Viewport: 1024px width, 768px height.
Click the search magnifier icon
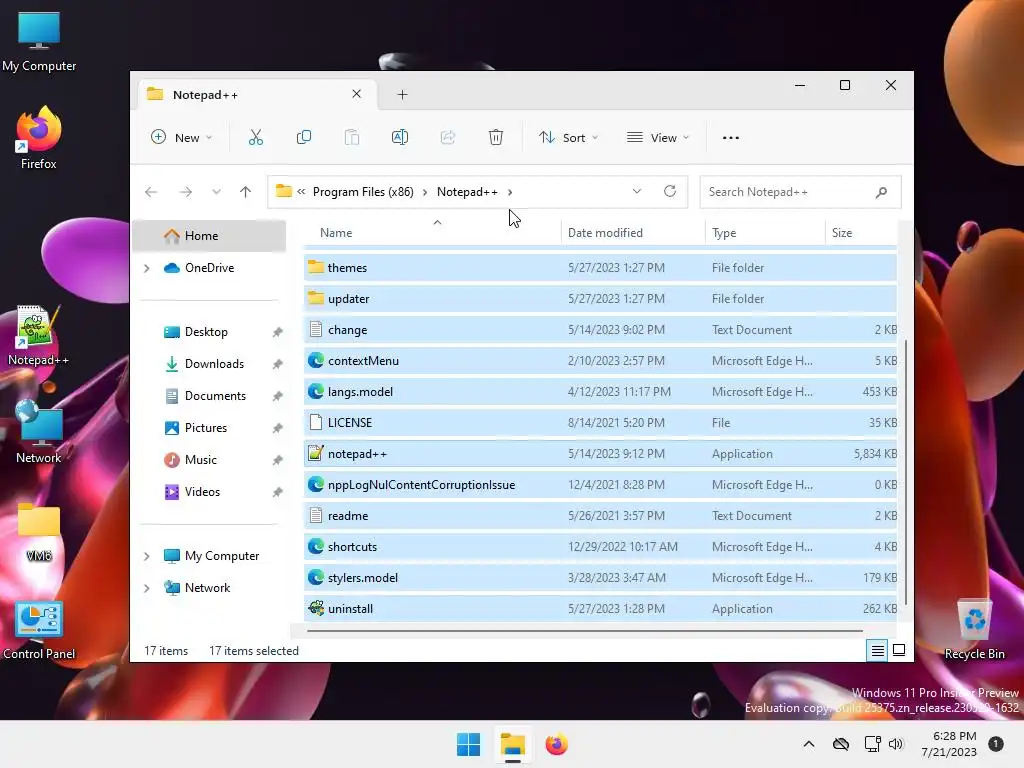coord(881,192)
